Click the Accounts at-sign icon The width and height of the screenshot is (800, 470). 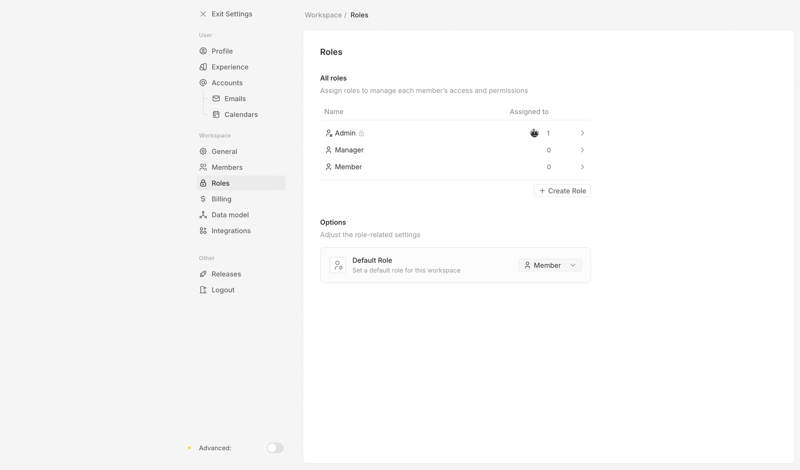(203, 83)
